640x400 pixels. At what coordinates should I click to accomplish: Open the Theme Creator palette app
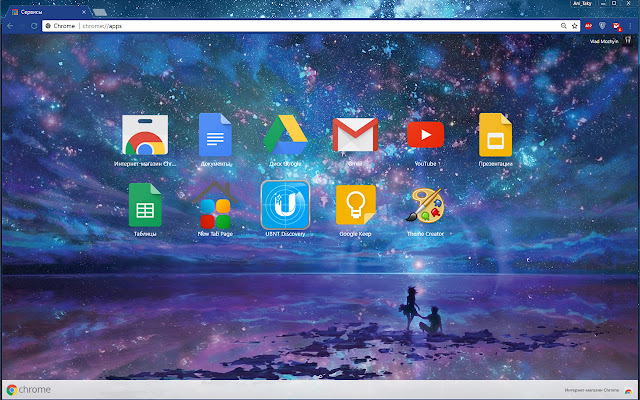pos(425,205)
